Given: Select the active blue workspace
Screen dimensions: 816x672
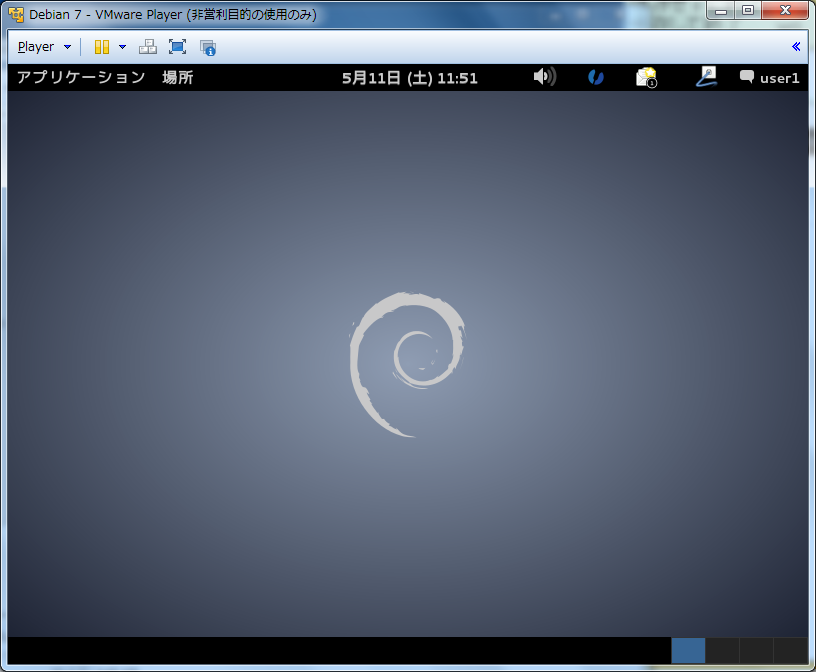Looking at the screenshot, I should [688, 650].
